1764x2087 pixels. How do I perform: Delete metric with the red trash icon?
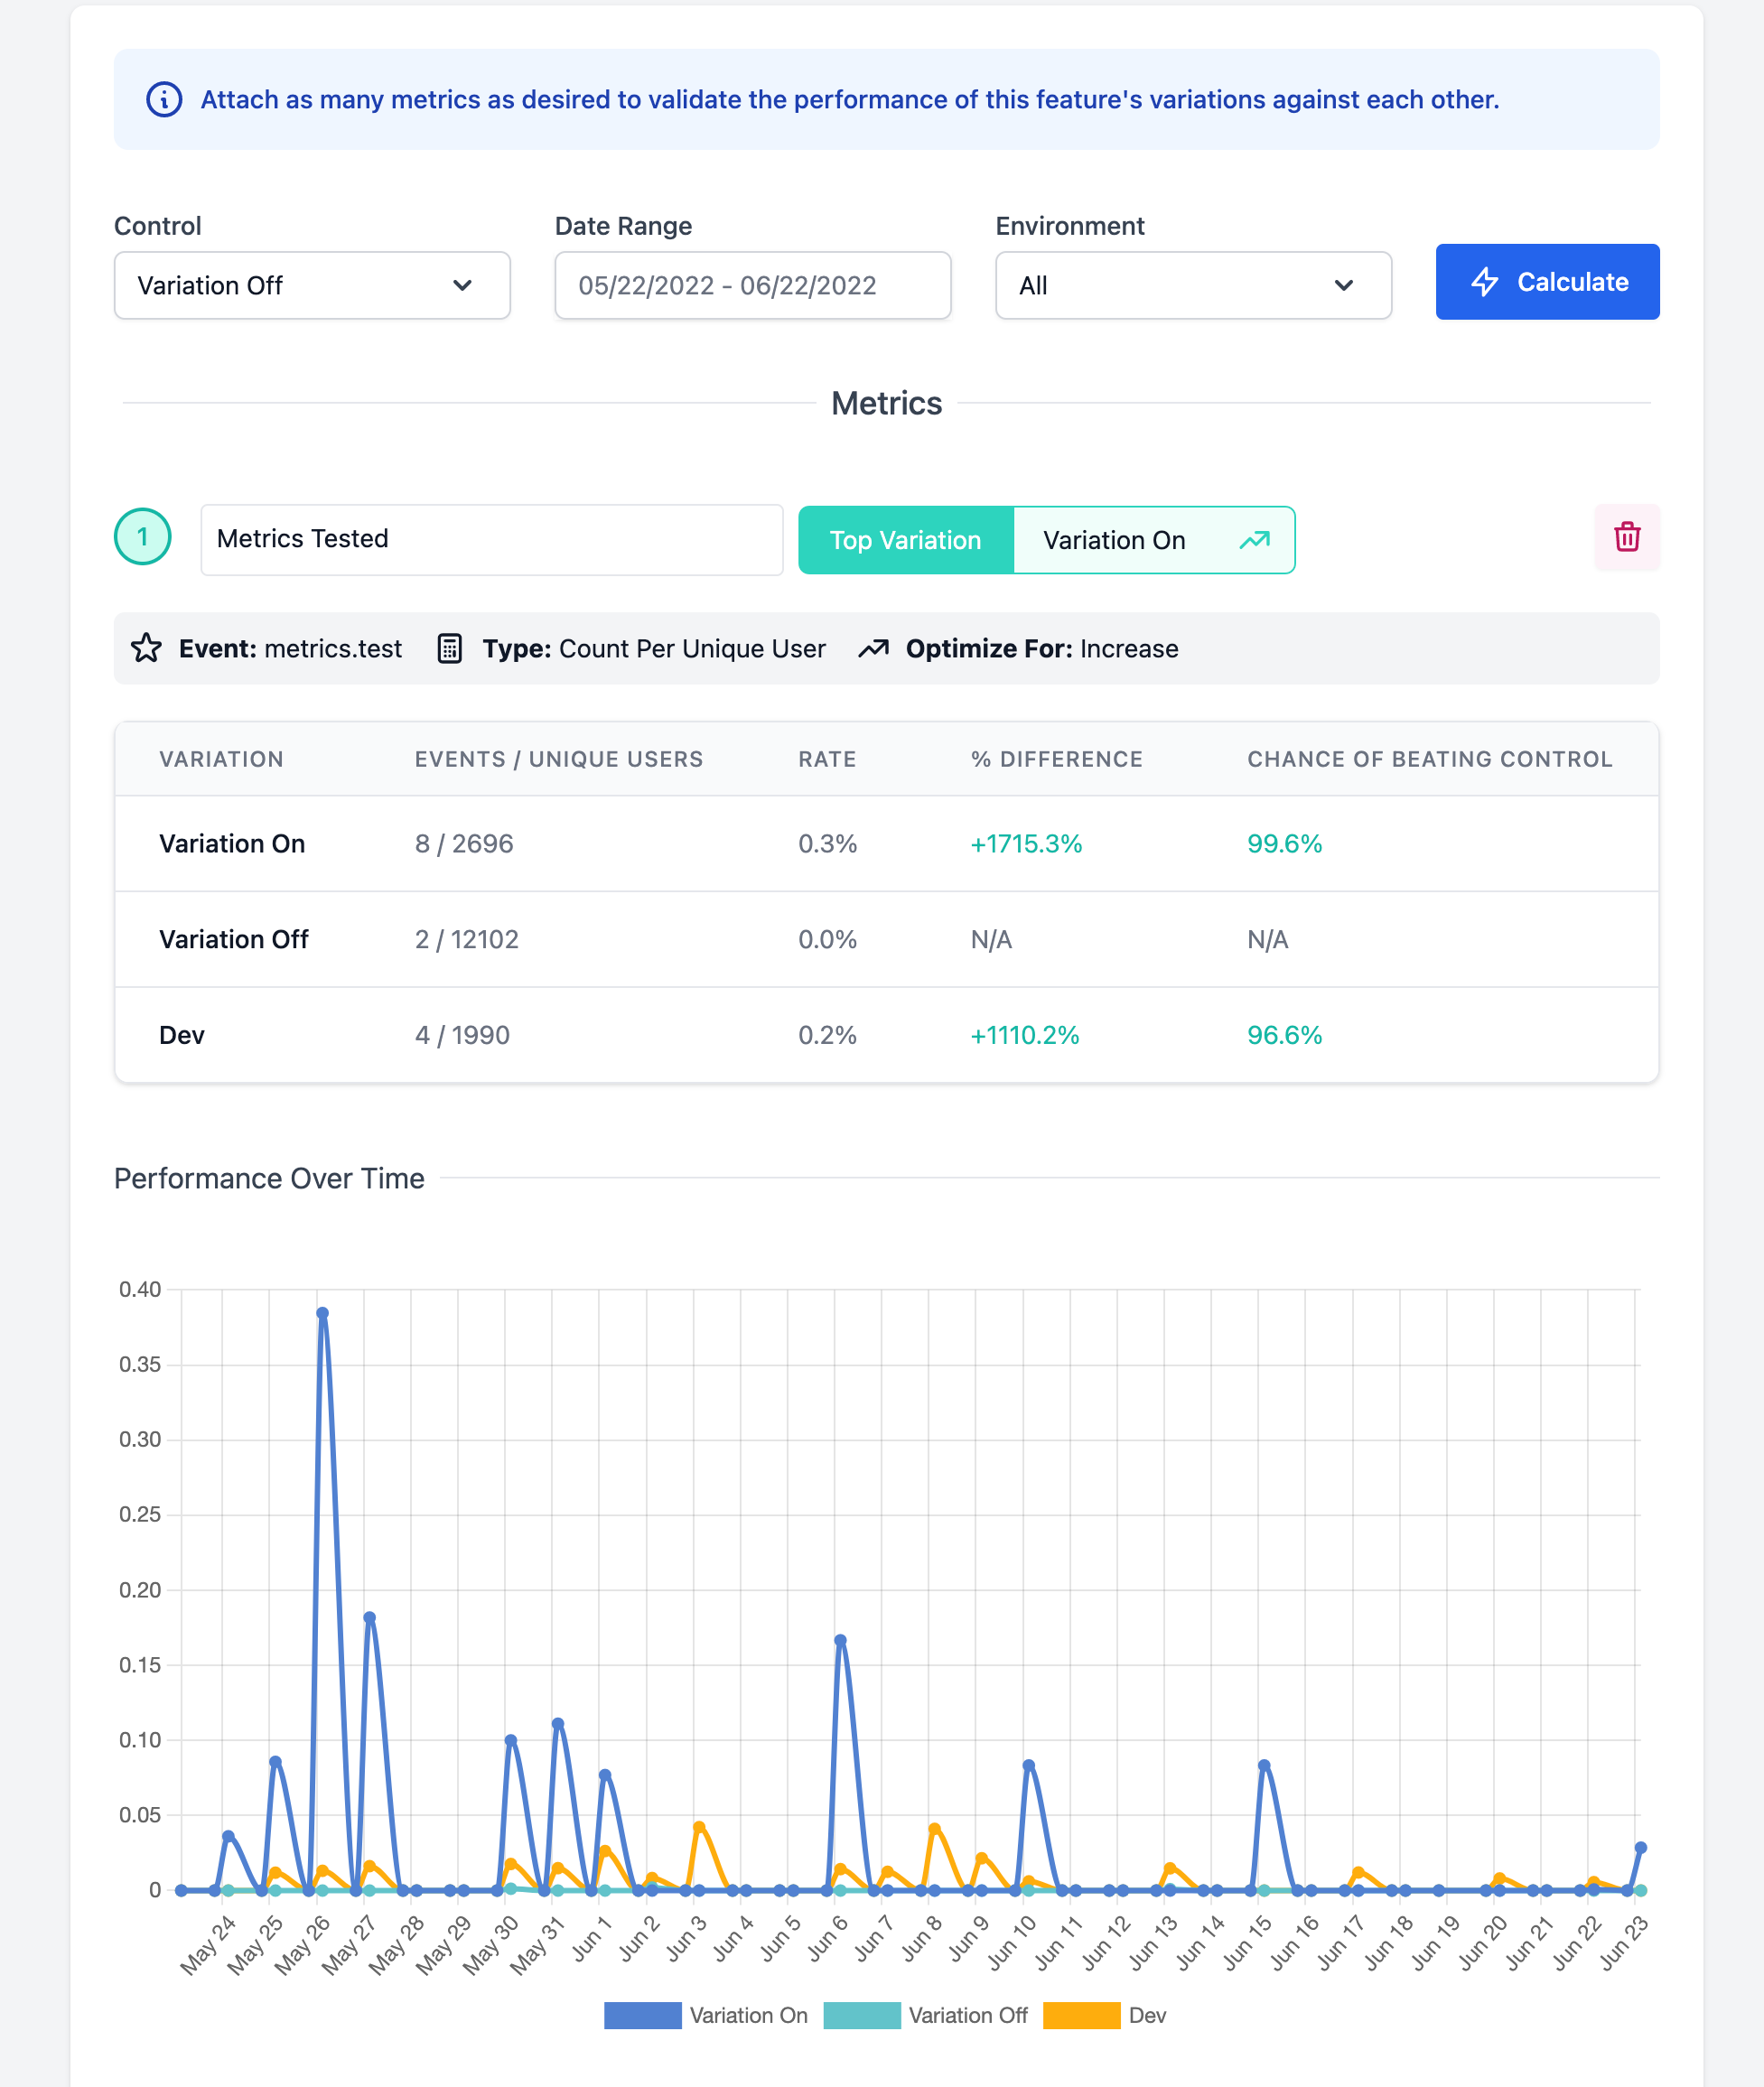tap(1626, 537)
